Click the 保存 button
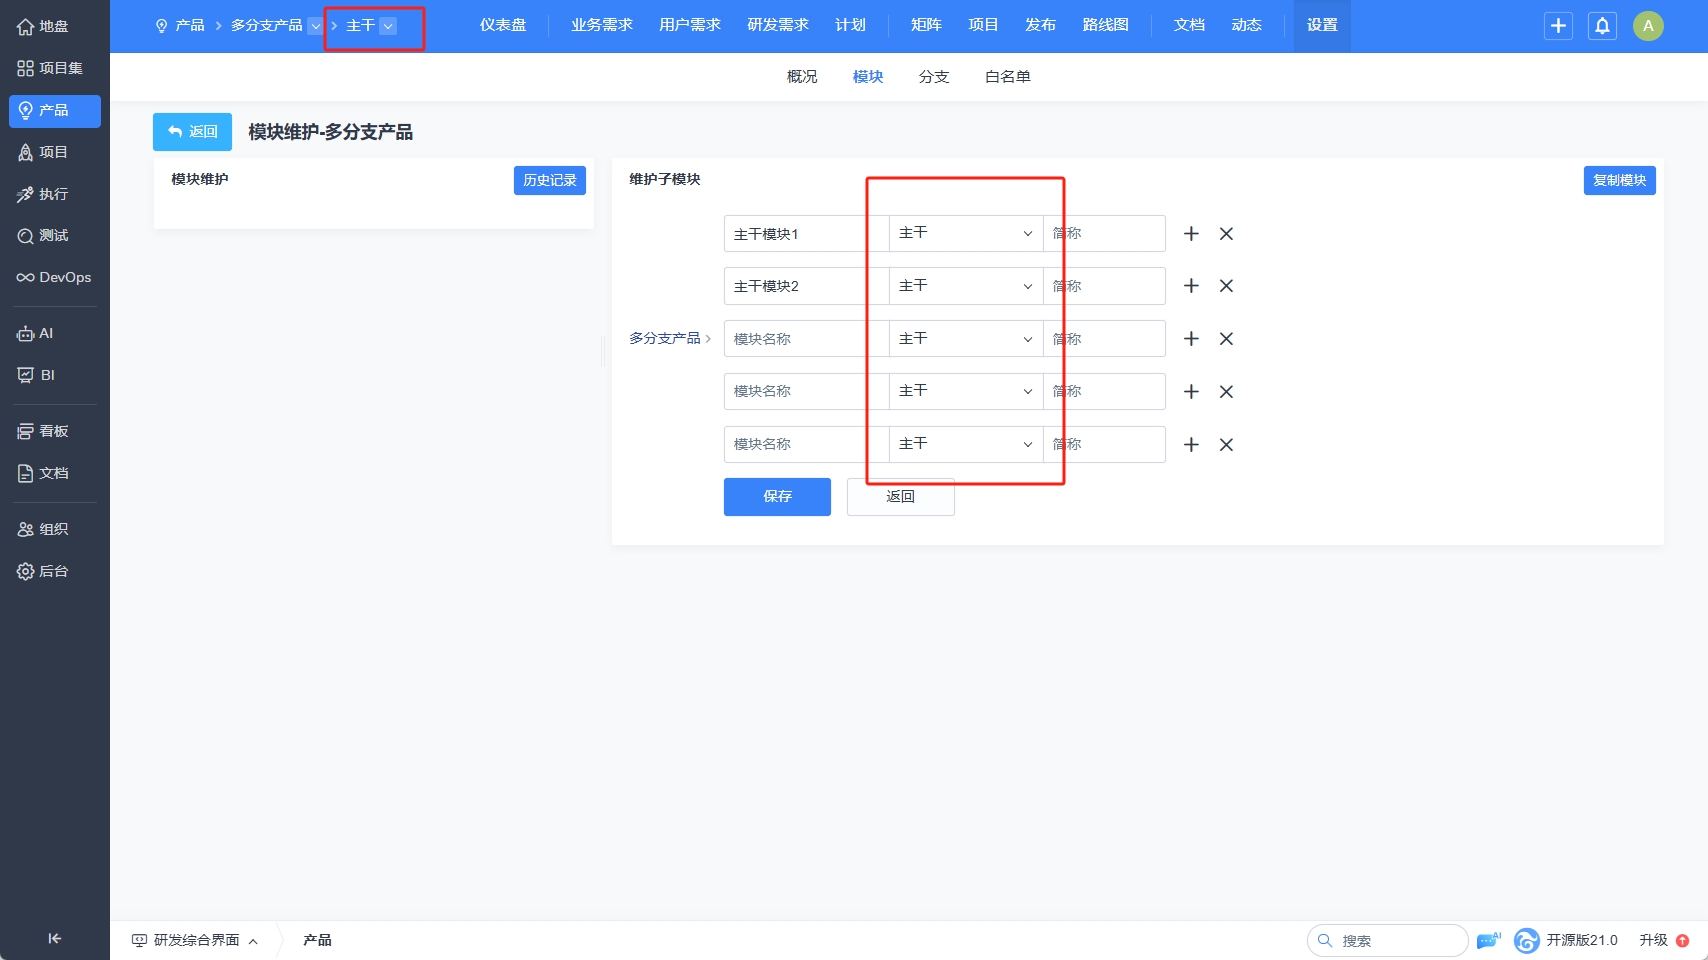1708x960 pixels. click(777, 496)
